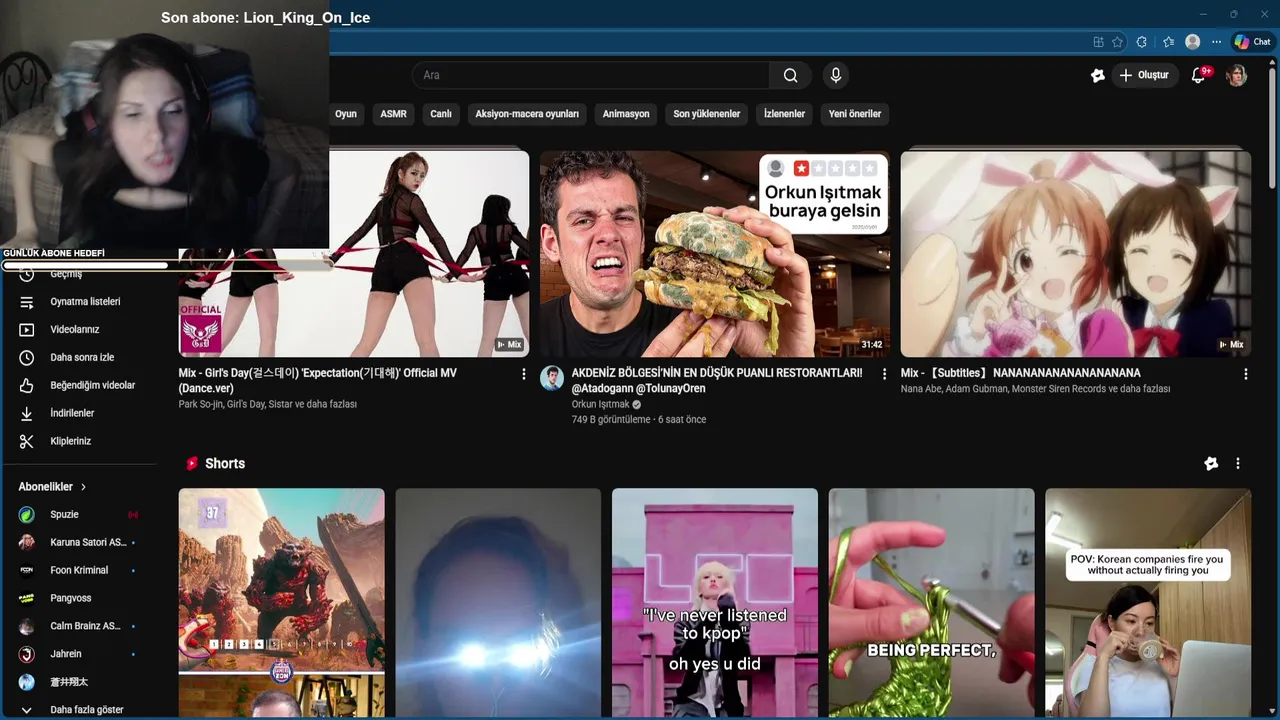Screen dimensions: 1280x720
Task: Open browser favorites list icon
Action: 1168,42
